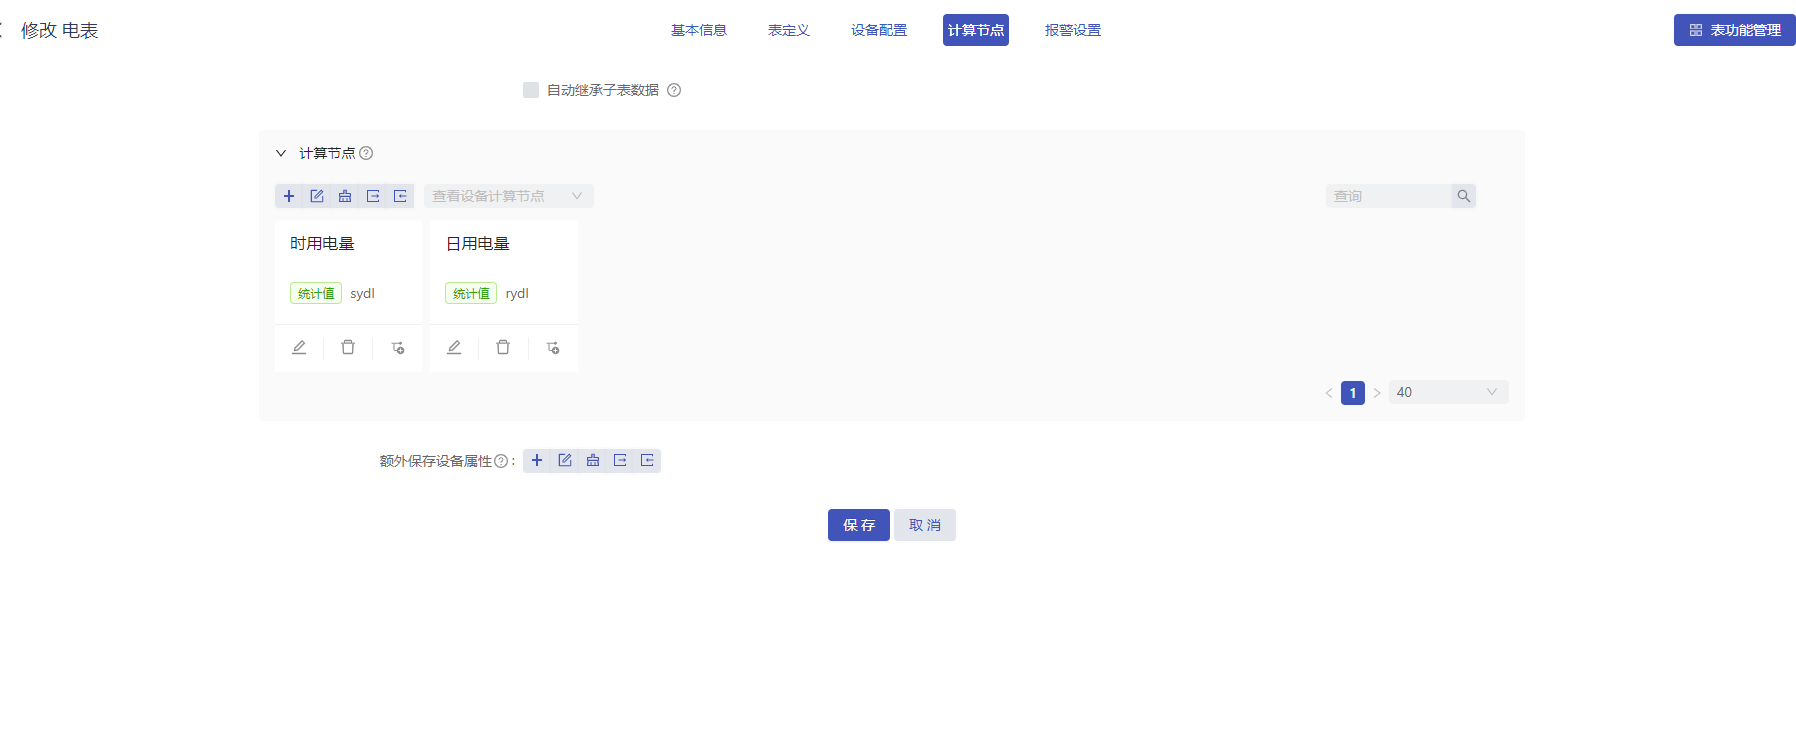Click the 时用电量 card title
Viewport: 1796px width, 737px height.
point(322,244)
